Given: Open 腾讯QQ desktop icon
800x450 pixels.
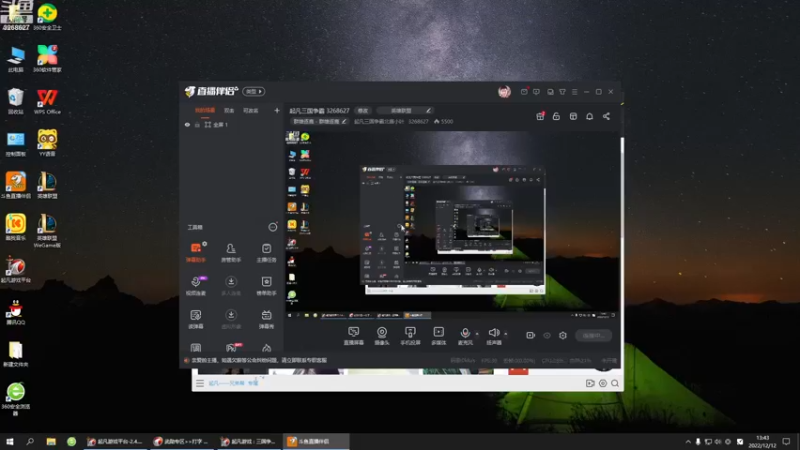Looking at the screenshot, I should click(x=16, y=312).
